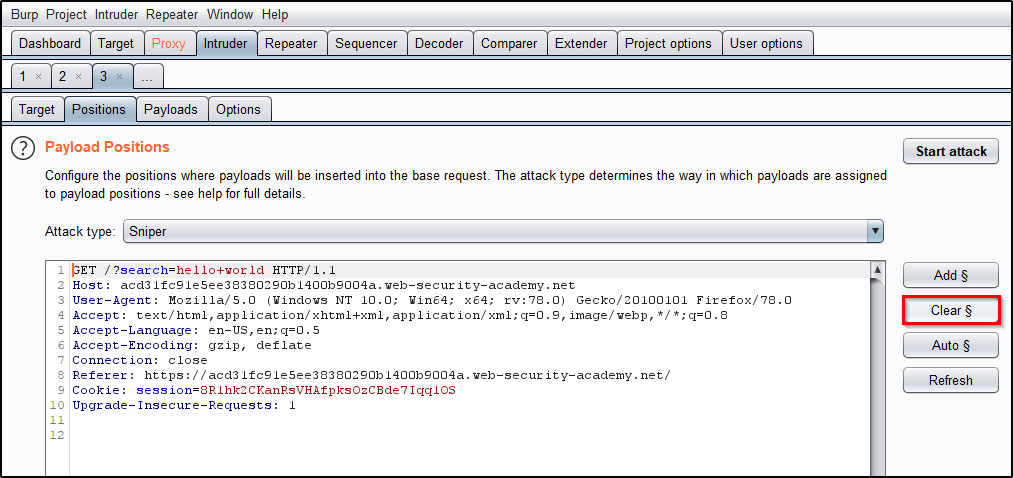
Task: Close attack tab 2
Action: pos(79,77)
